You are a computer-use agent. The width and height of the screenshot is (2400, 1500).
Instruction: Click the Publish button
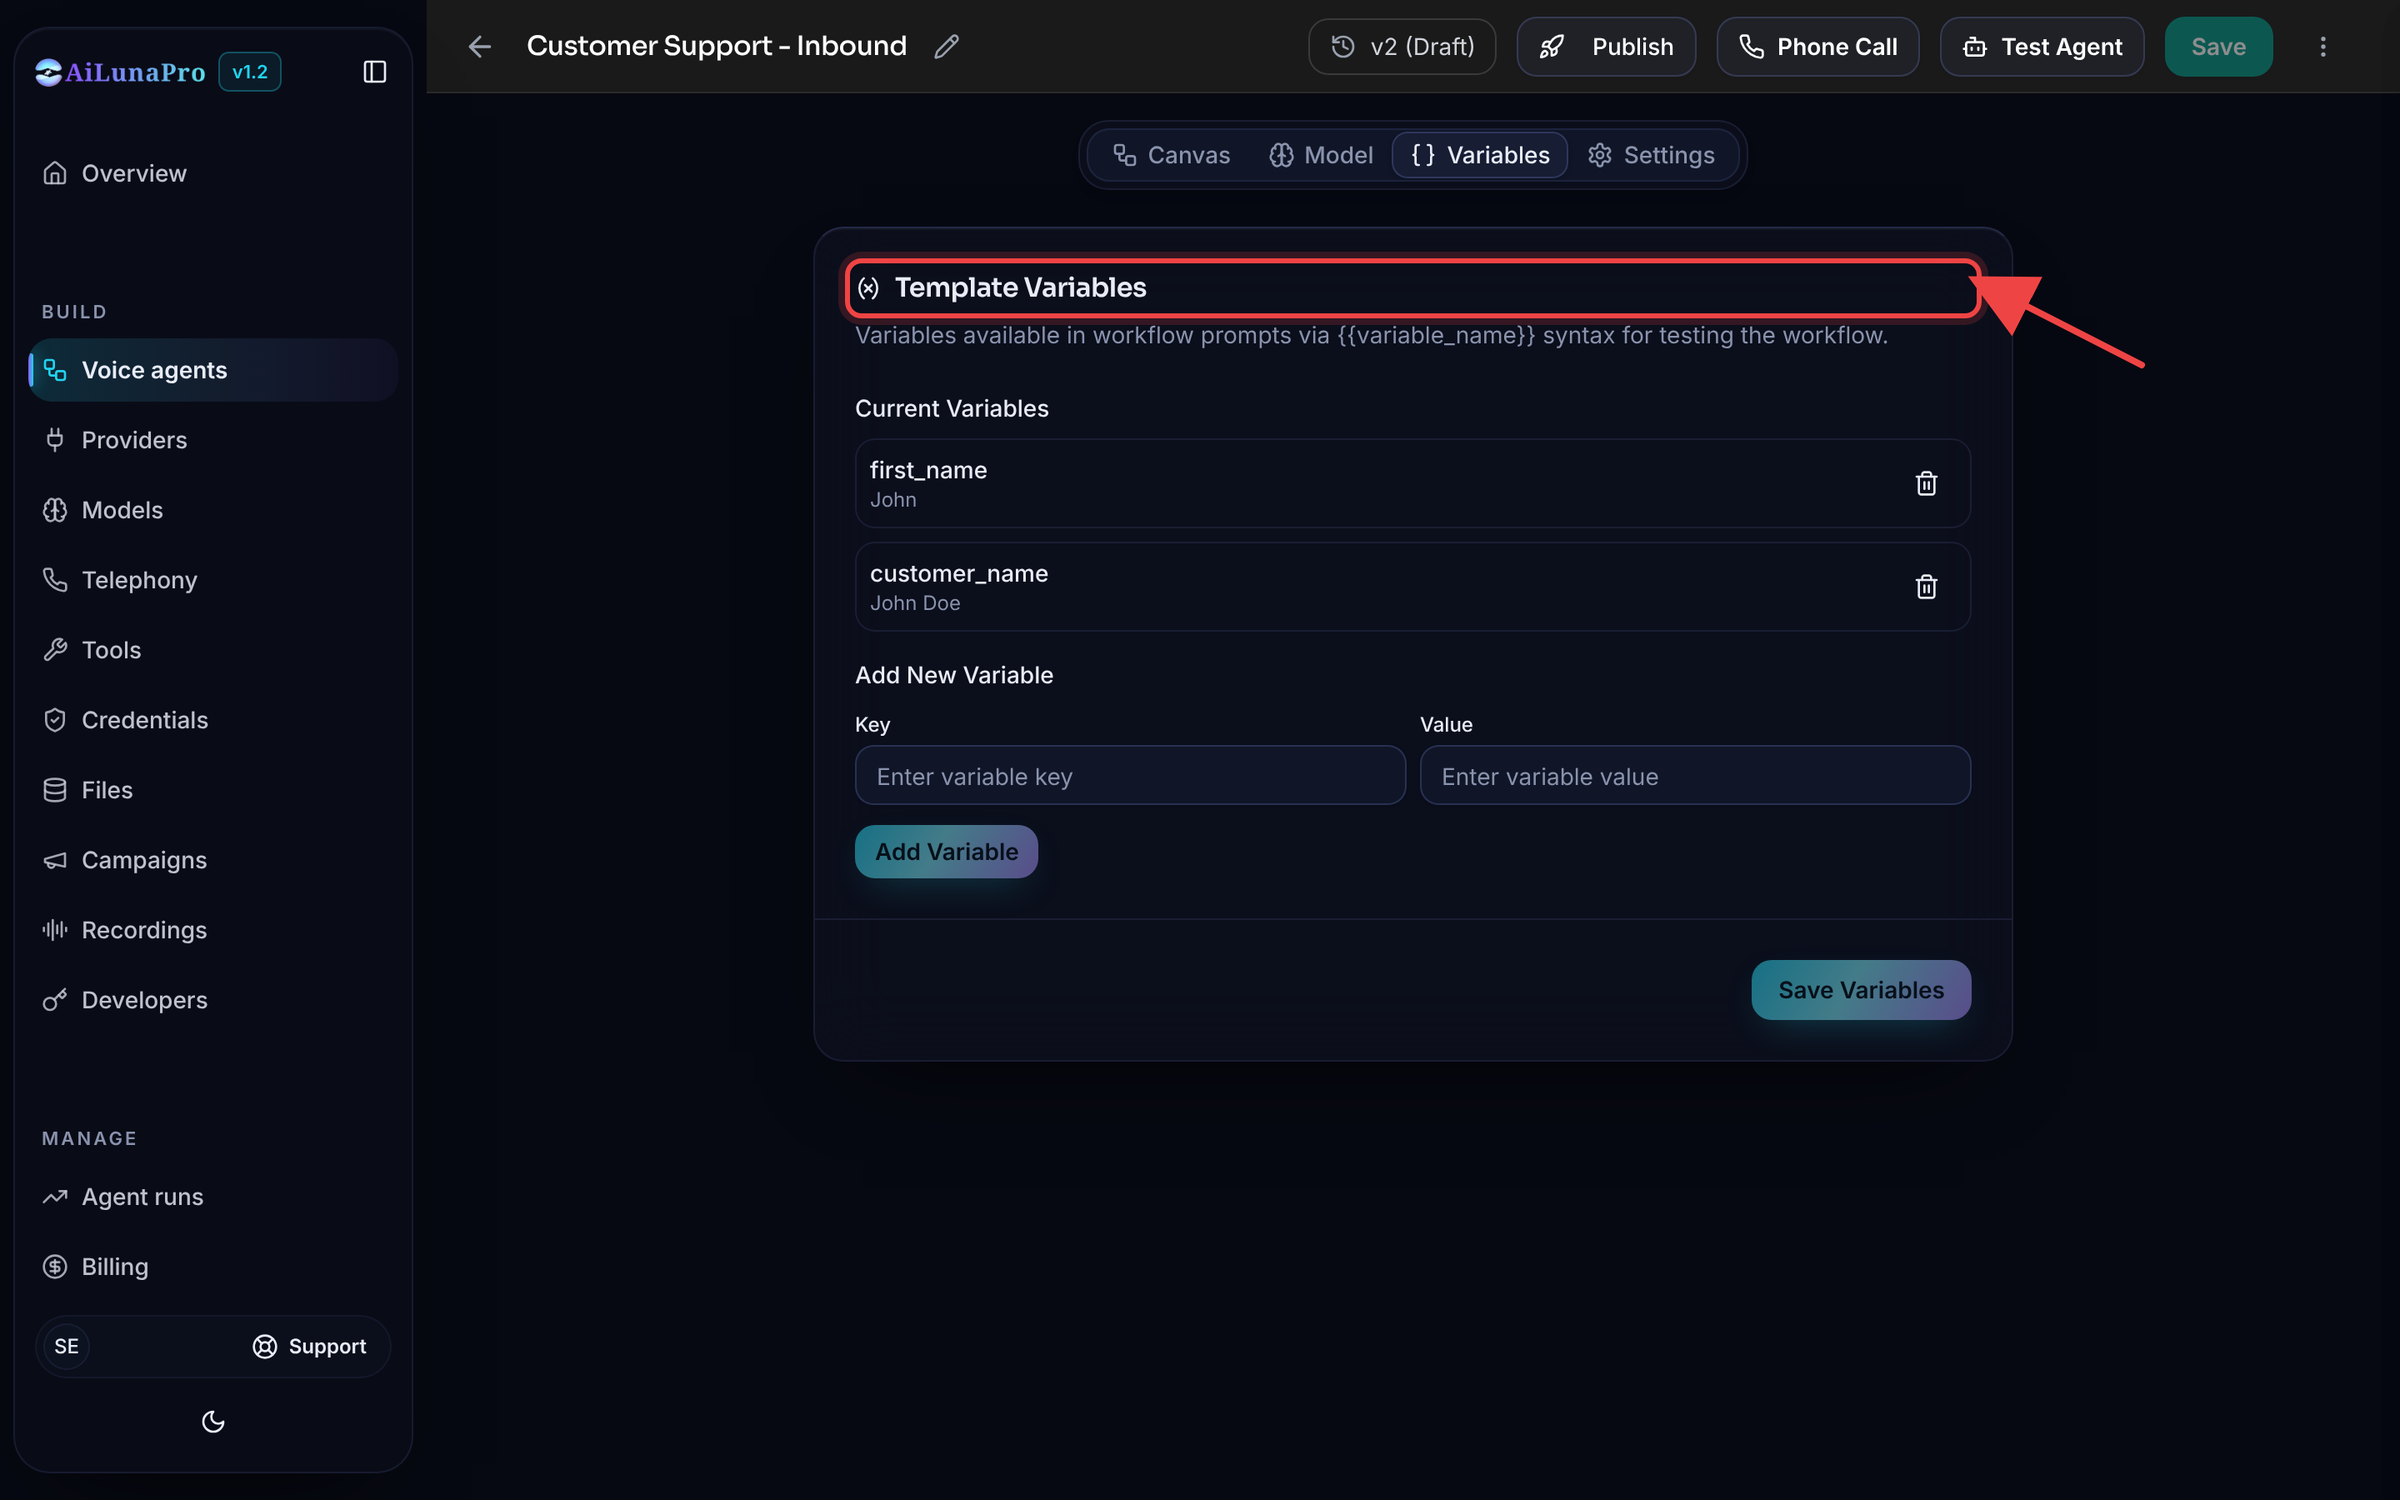tap(1606, 46)
